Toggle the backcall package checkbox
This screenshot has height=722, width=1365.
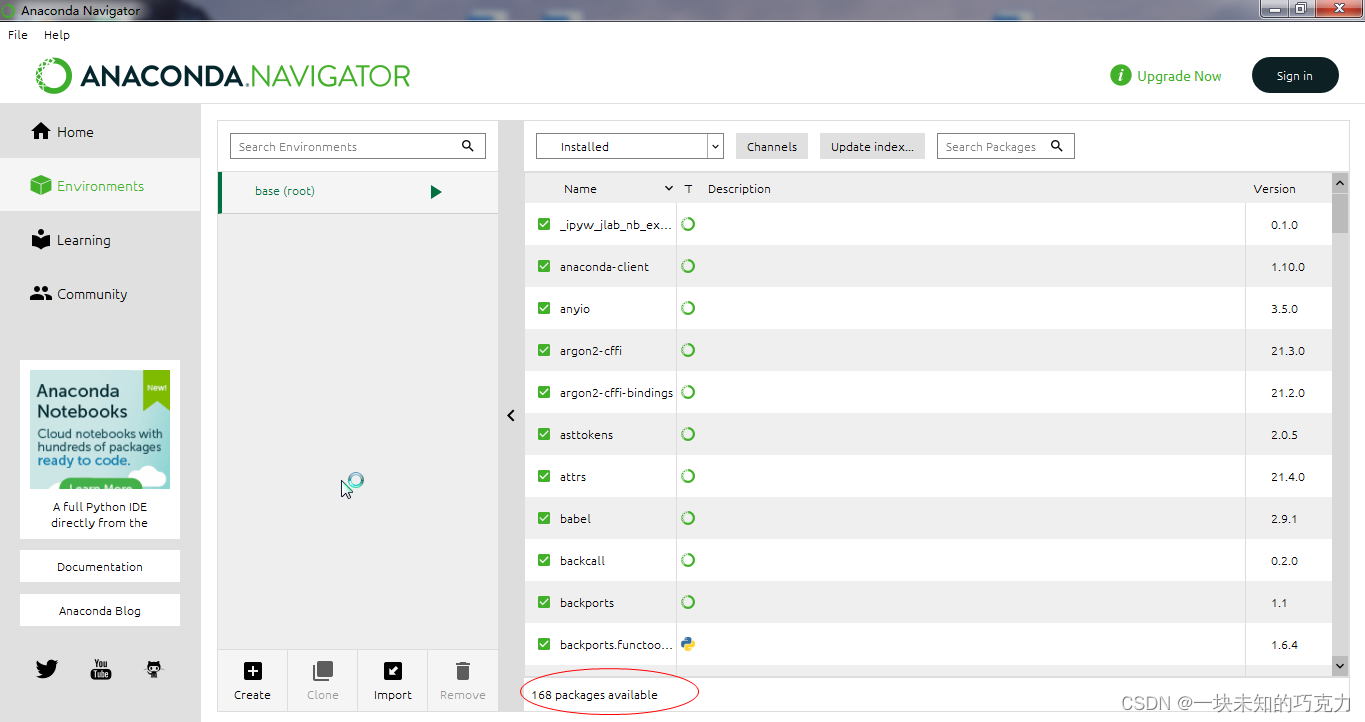tap(544, 560)
